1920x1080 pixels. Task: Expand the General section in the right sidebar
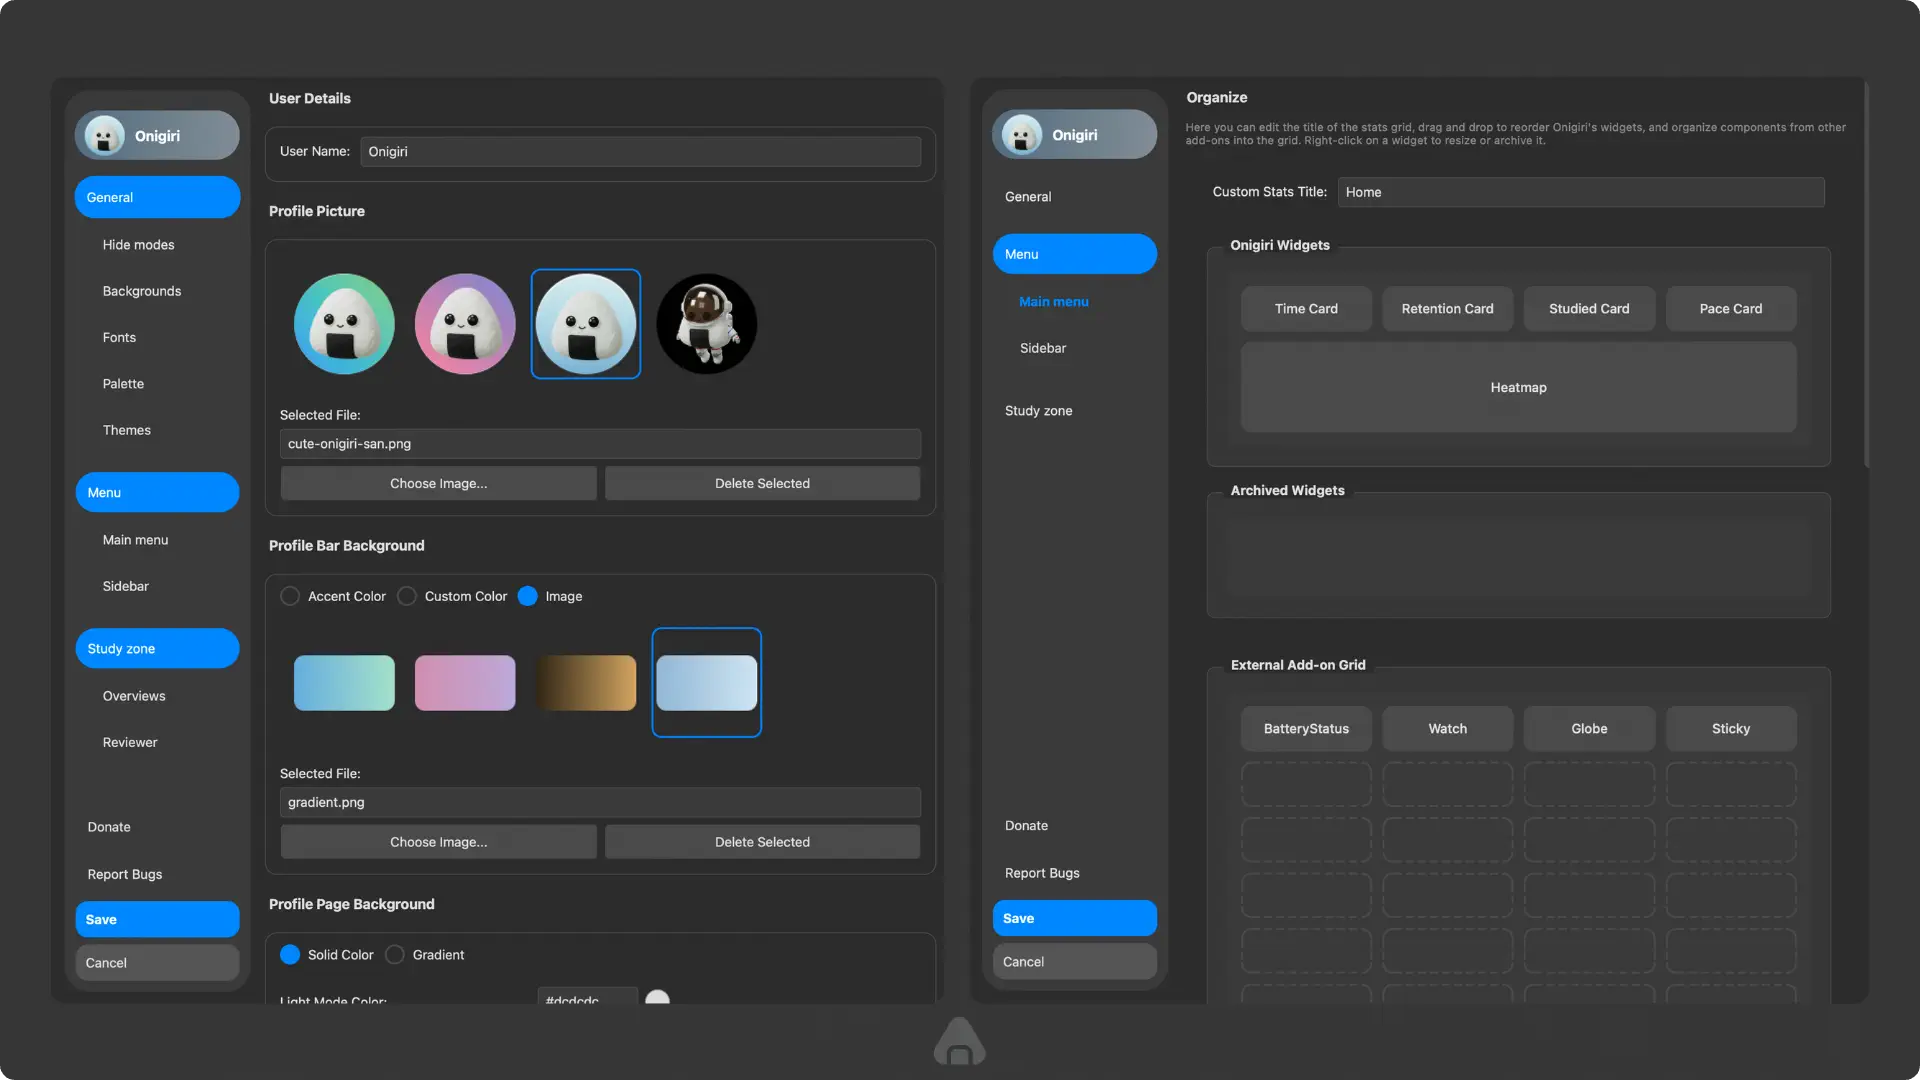click(x=1028, y=197)
